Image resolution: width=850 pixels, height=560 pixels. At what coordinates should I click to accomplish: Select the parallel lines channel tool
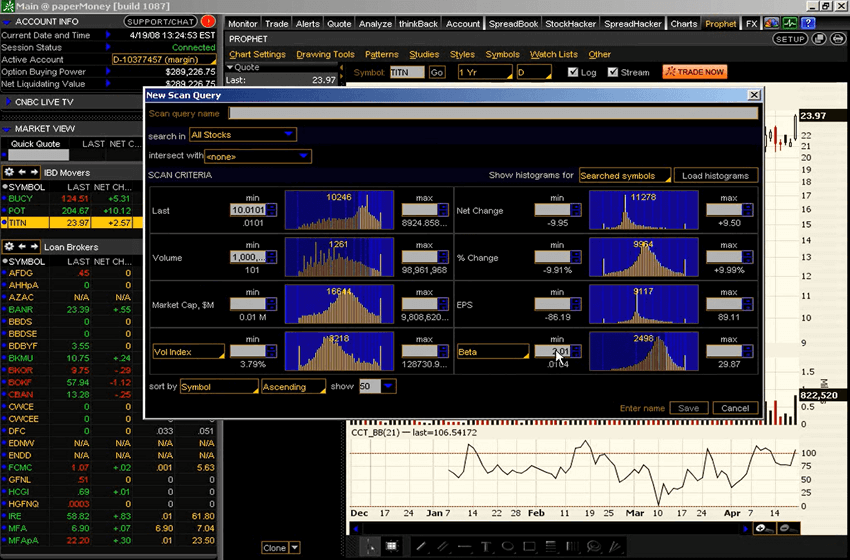(x=442, y=546)
